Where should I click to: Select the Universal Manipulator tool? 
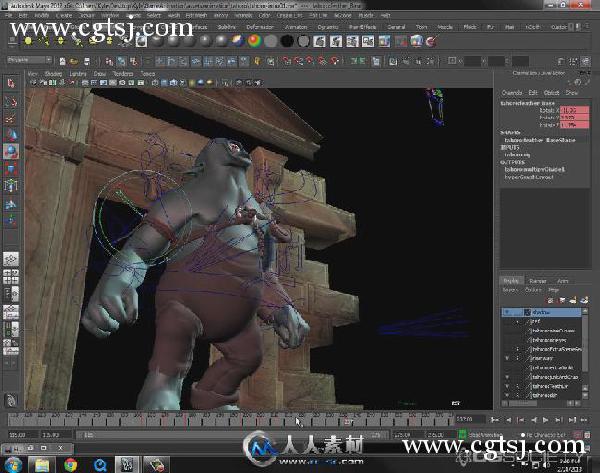pos(11,186)
